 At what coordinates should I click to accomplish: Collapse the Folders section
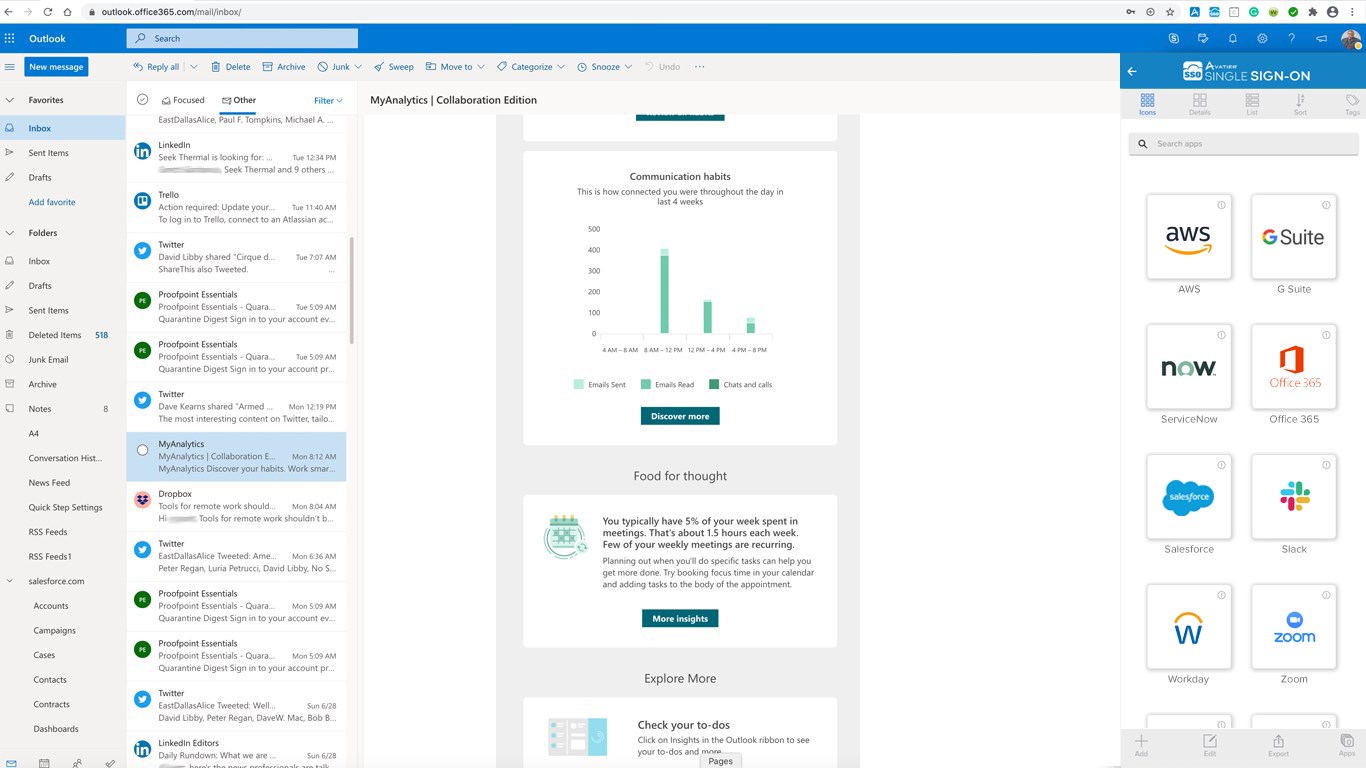(x=10, y=233)
